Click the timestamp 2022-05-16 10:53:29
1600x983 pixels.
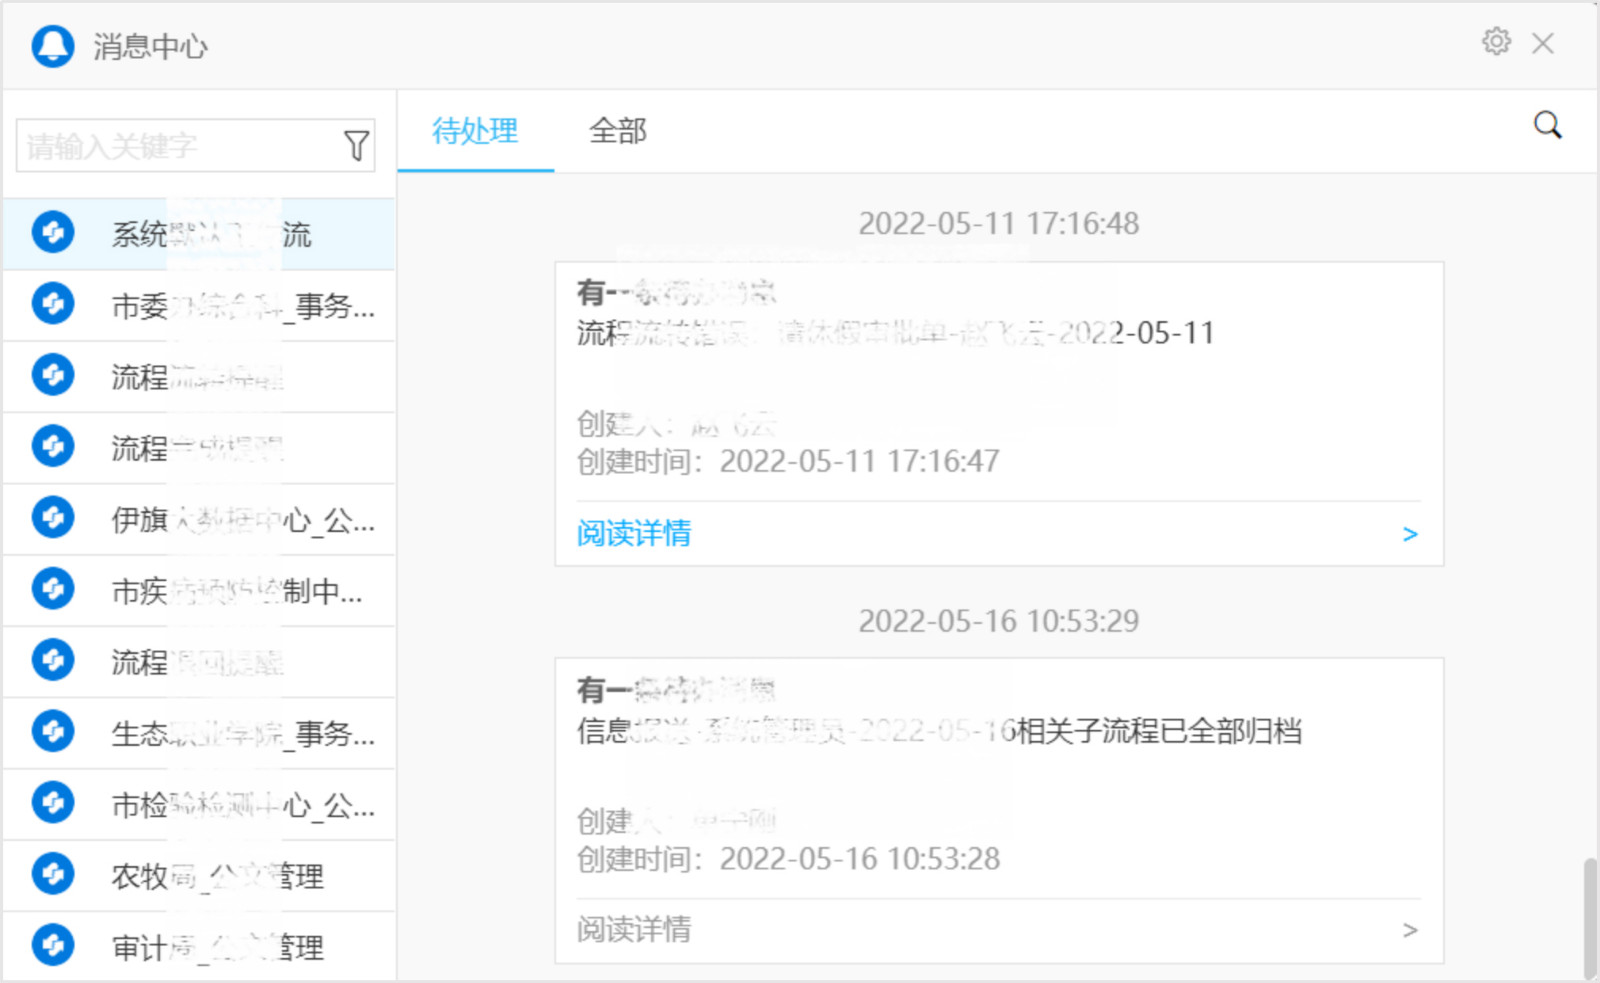(x=999, y=621)
